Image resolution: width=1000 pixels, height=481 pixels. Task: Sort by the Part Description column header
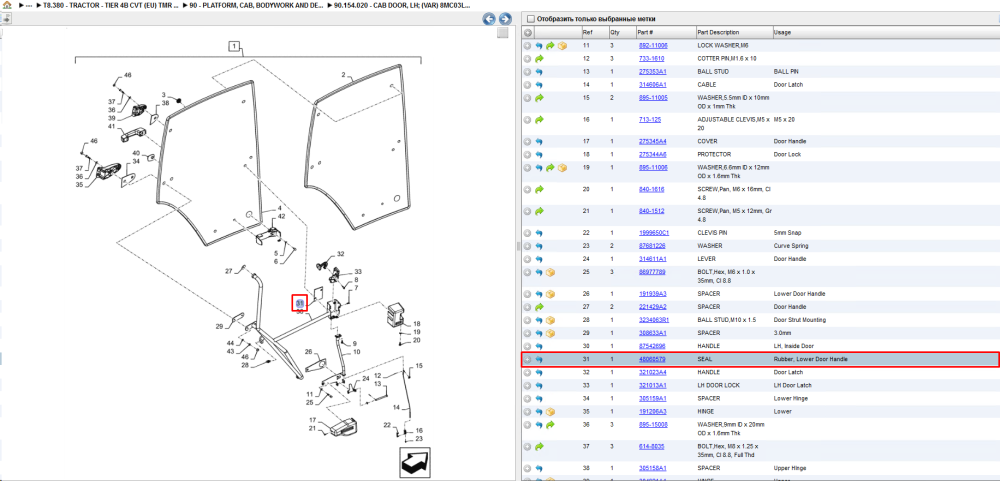[x=734, y=32]
